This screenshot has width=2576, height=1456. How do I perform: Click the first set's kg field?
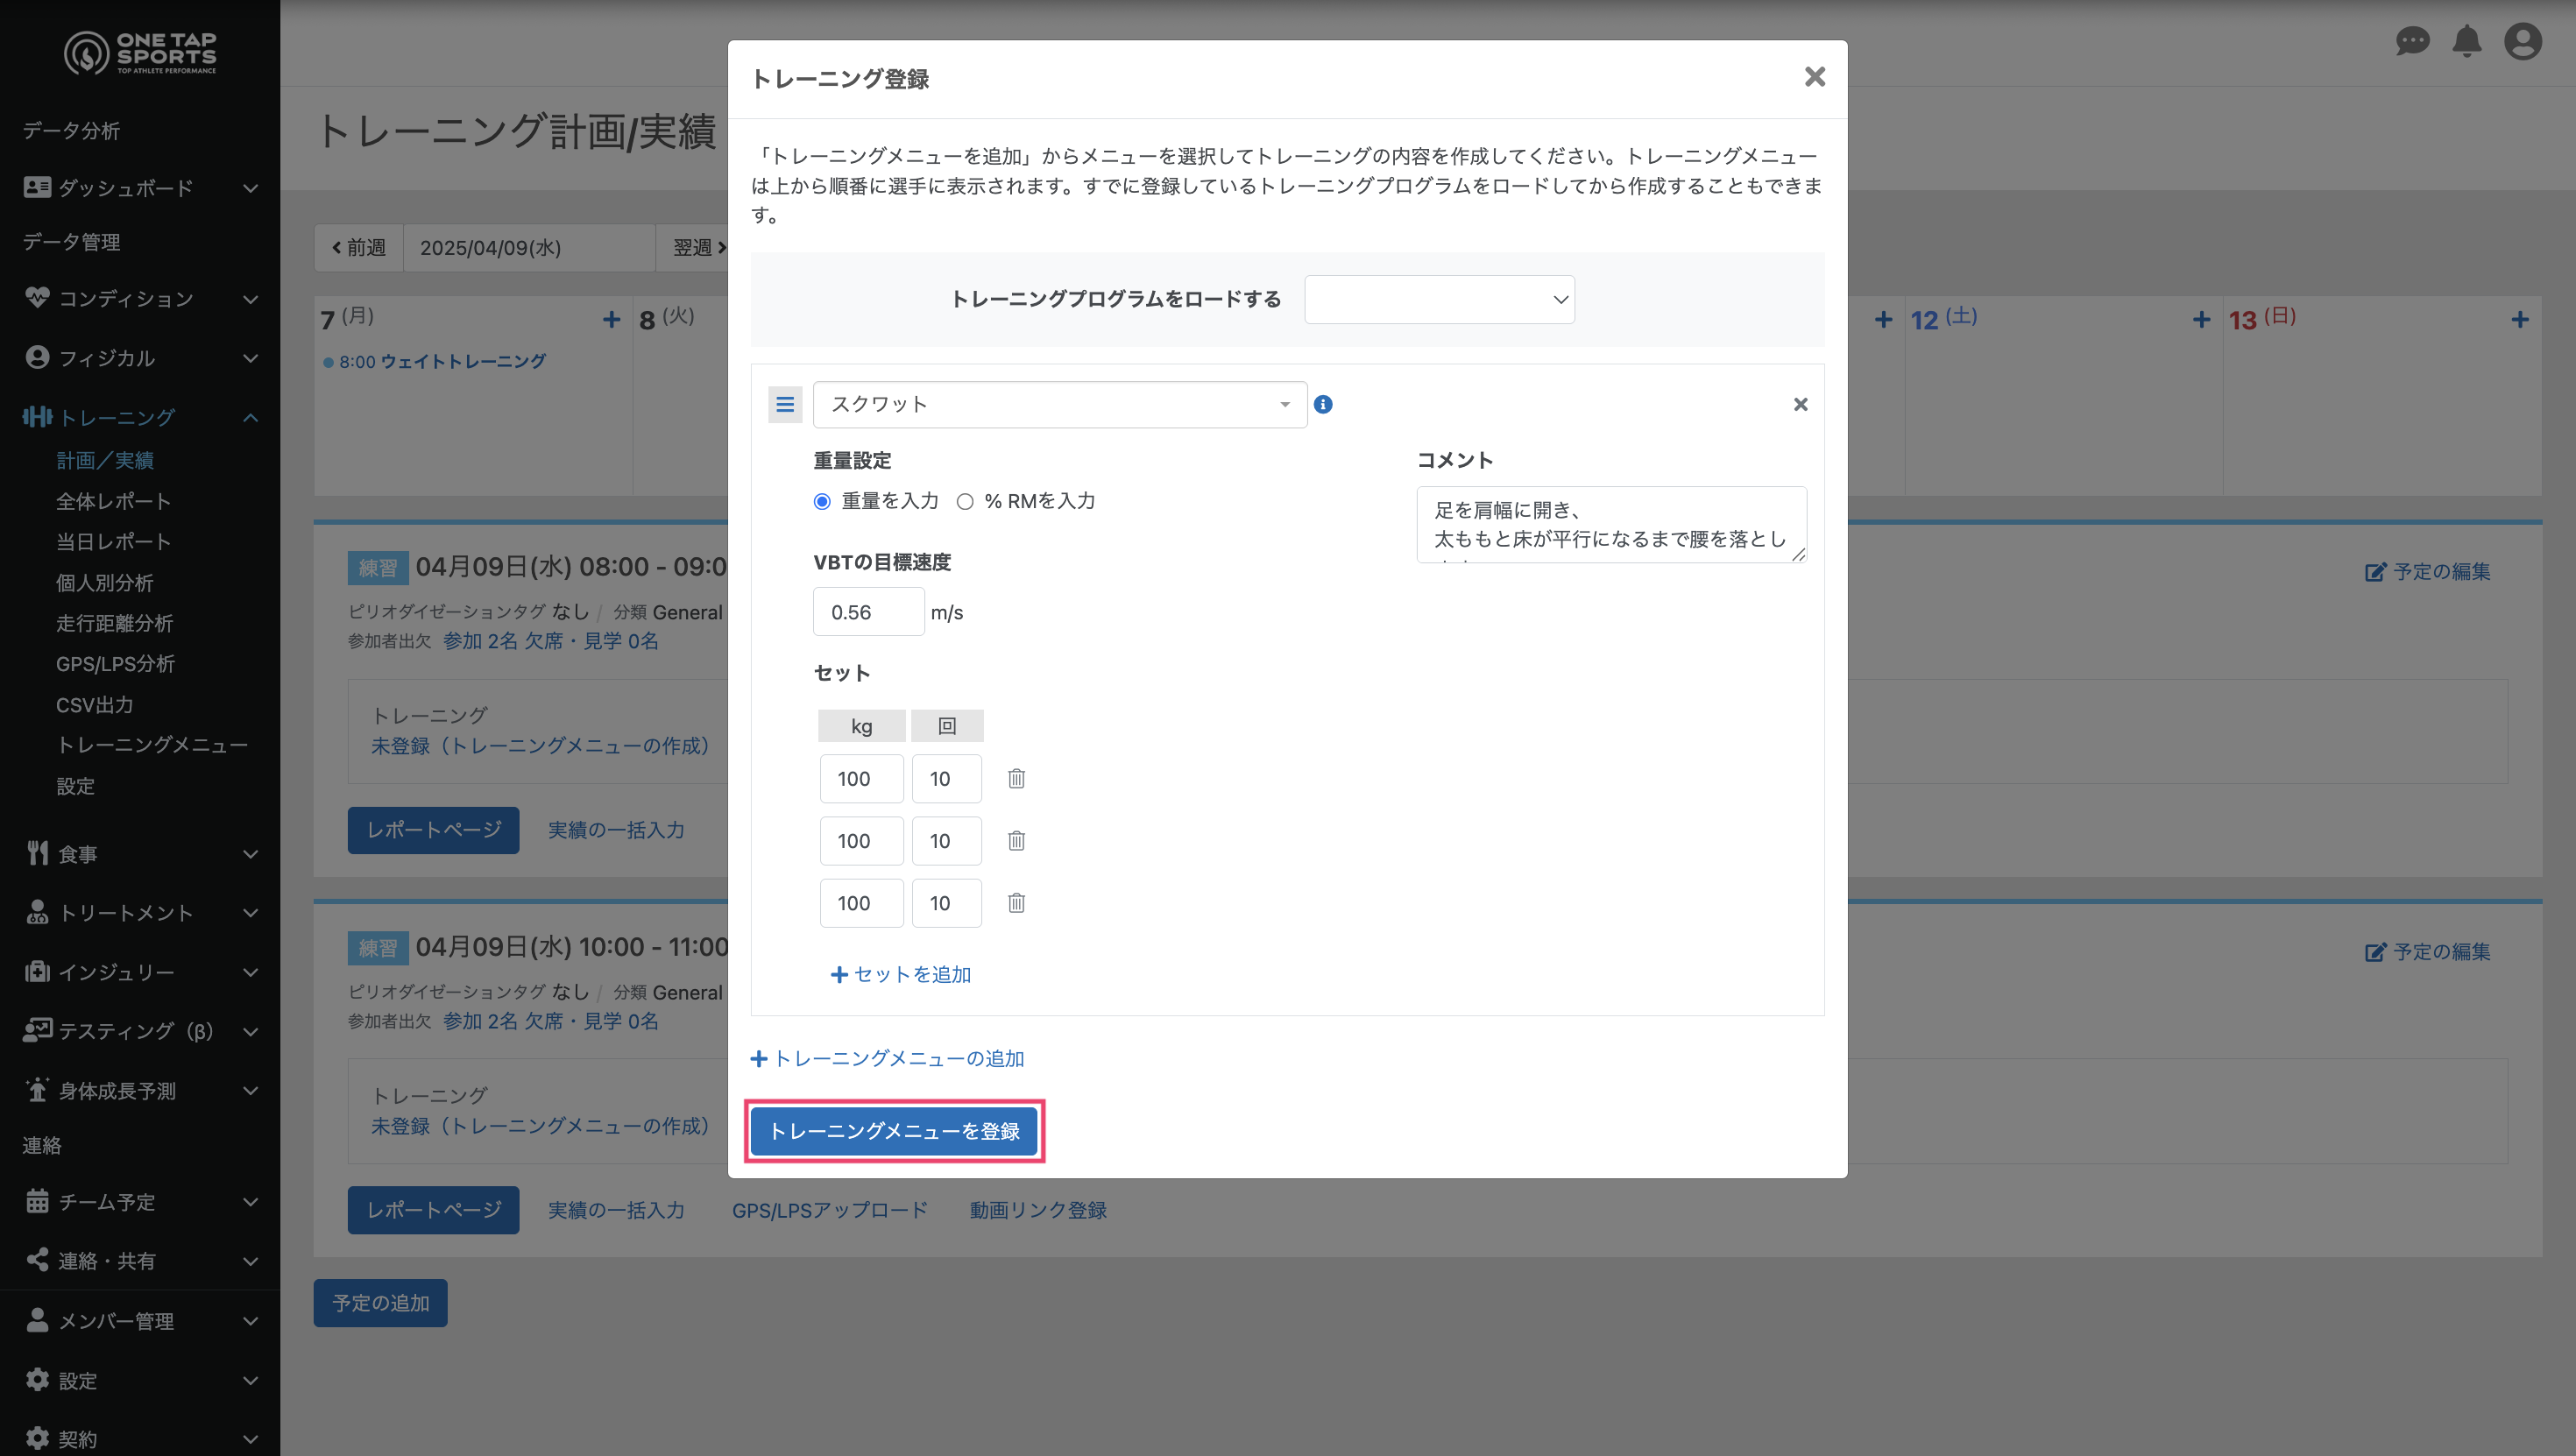861,778
